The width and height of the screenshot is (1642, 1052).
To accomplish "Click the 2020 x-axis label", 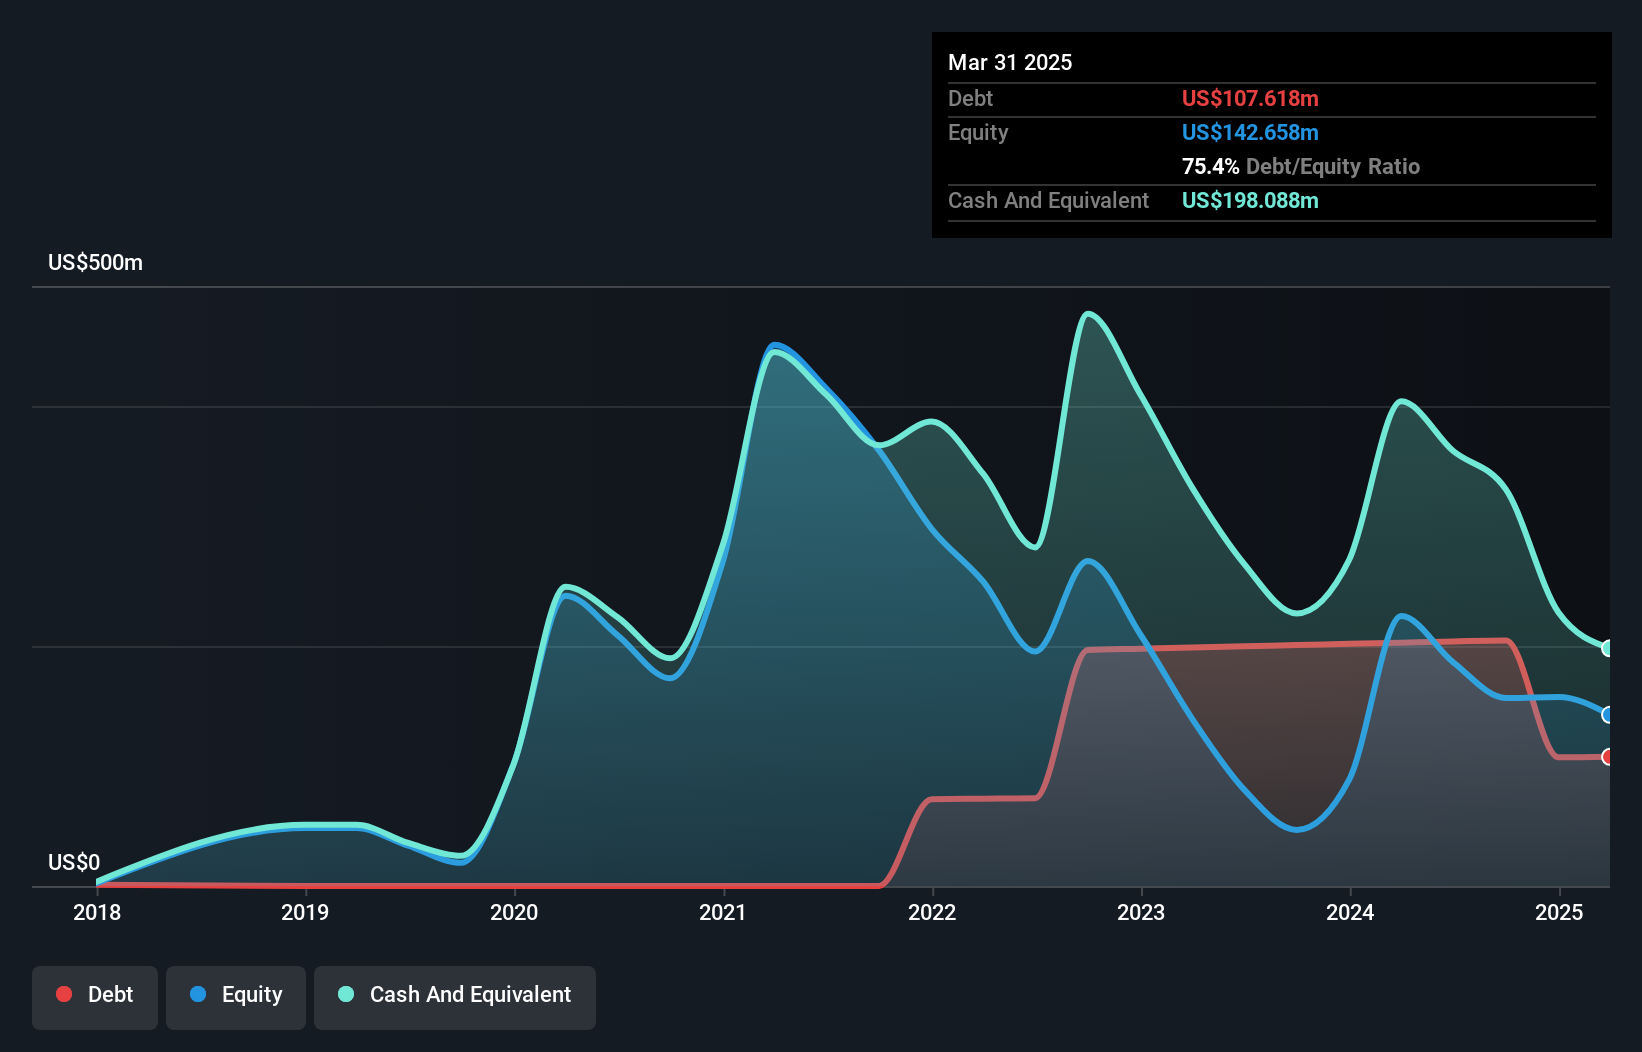I will [514, 912].
